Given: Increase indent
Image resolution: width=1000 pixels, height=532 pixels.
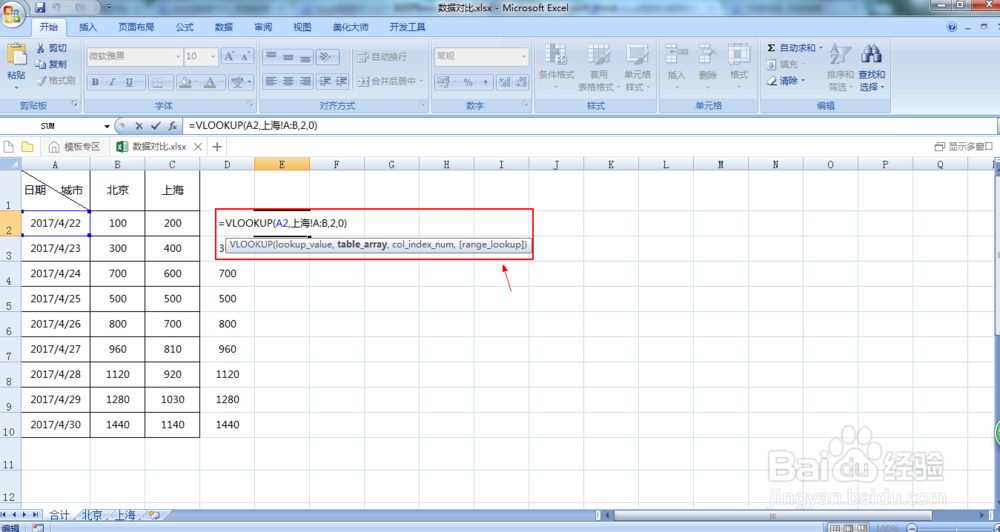Looking at the screenshot, I should (x=341, y=81).
